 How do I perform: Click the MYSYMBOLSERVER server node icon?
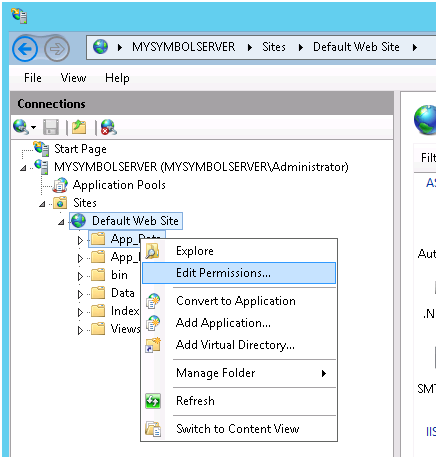tap(41, 166)
